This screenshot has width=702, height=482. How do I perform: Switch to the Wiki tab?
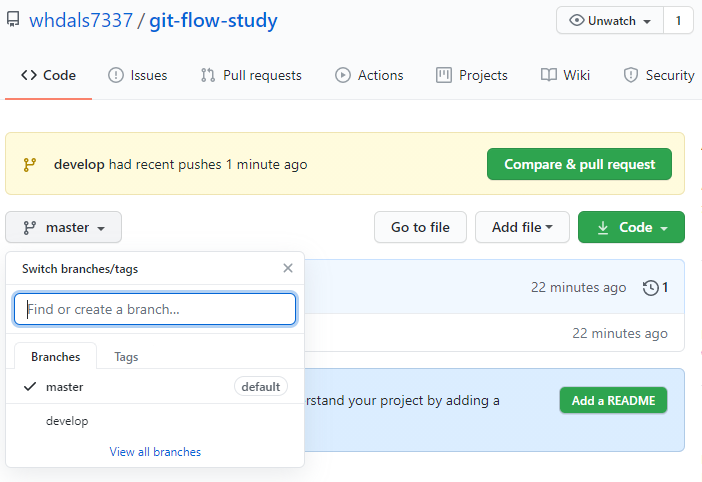pos(565,75)
